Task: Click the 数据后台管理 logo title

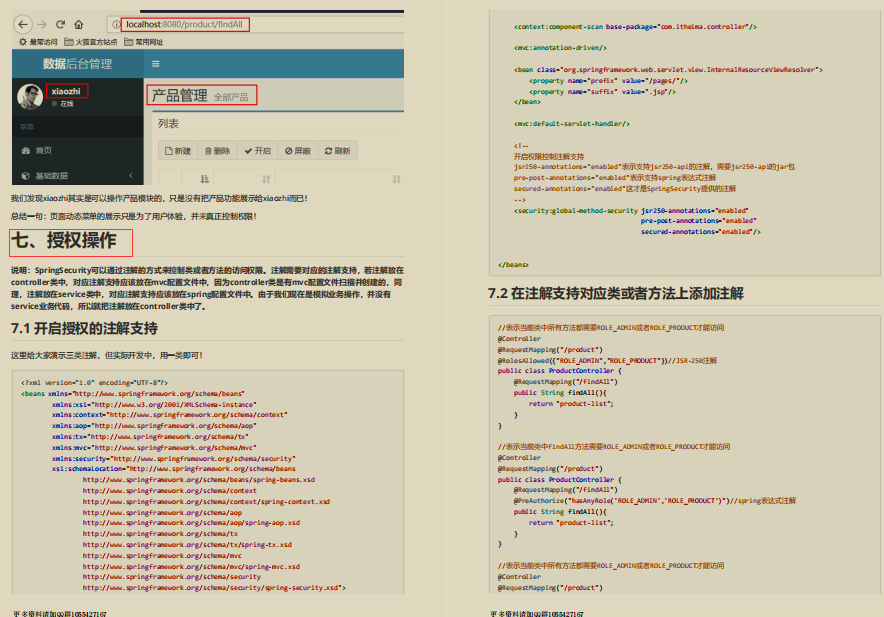Action: (77, 64)
